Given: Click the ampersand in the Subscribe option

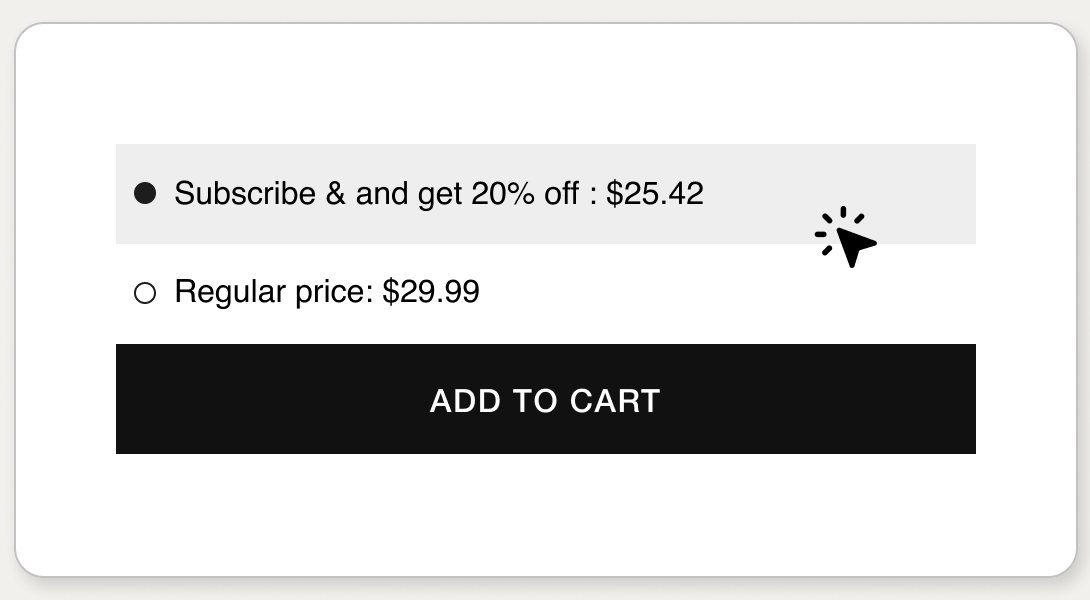Looking at the screenshot, I should pos(335,193).
